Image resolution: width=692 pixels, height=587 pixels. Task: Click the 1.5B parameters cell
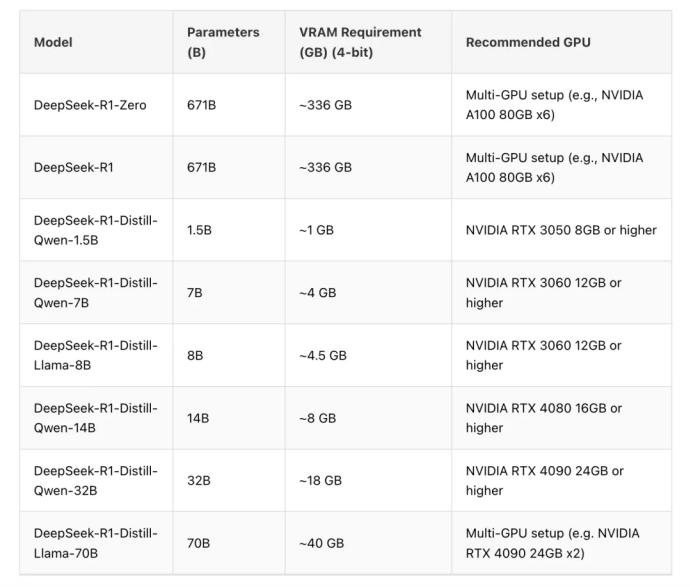(x=229, y=230)
